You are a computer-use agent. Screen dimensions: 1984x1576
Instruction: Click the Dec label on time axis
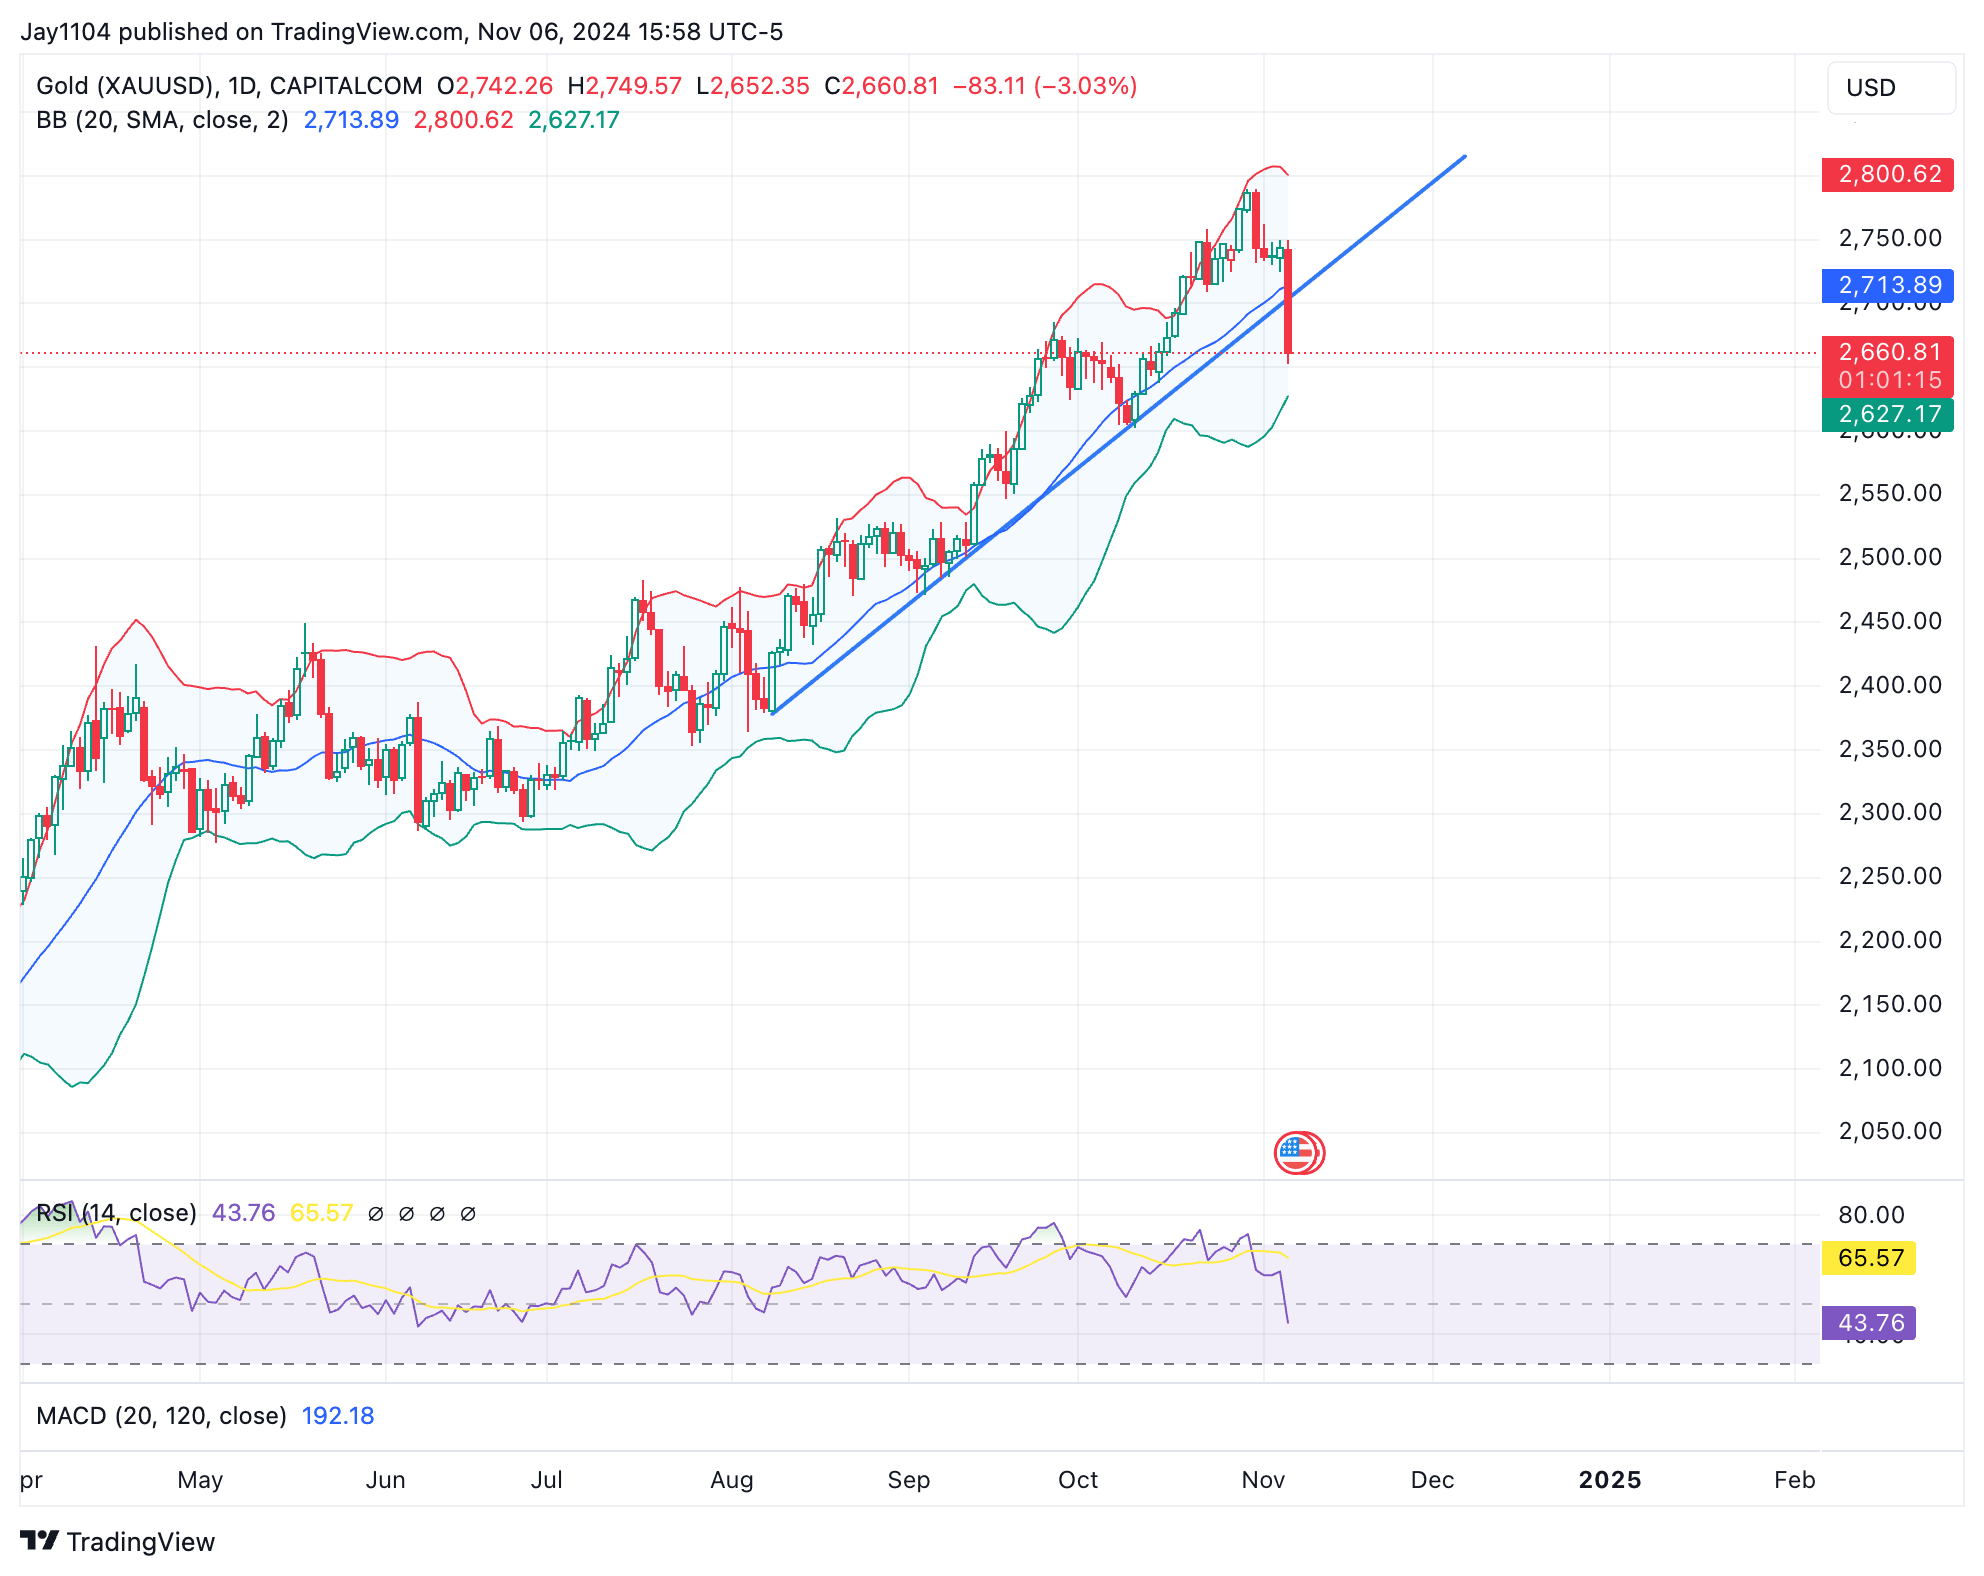pyautogui.click(x=1432, y=1480)
